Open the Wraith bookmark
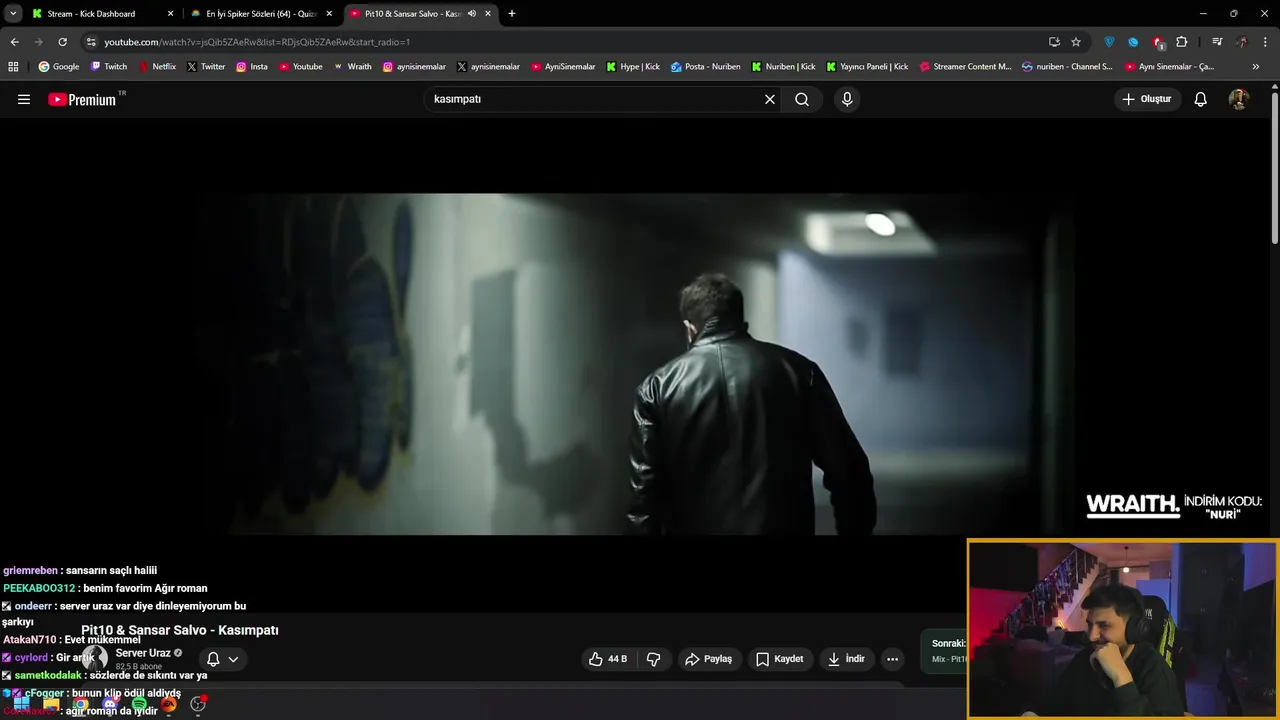This screenshot has width=1280, height=720. click(x=353, y=67)
